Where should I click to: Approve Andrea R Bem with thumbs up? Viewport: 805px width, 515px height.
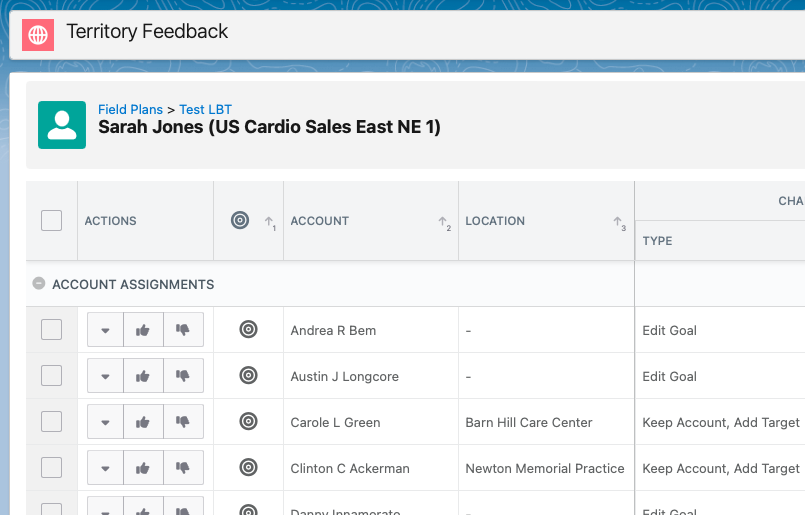pos(143,330)
